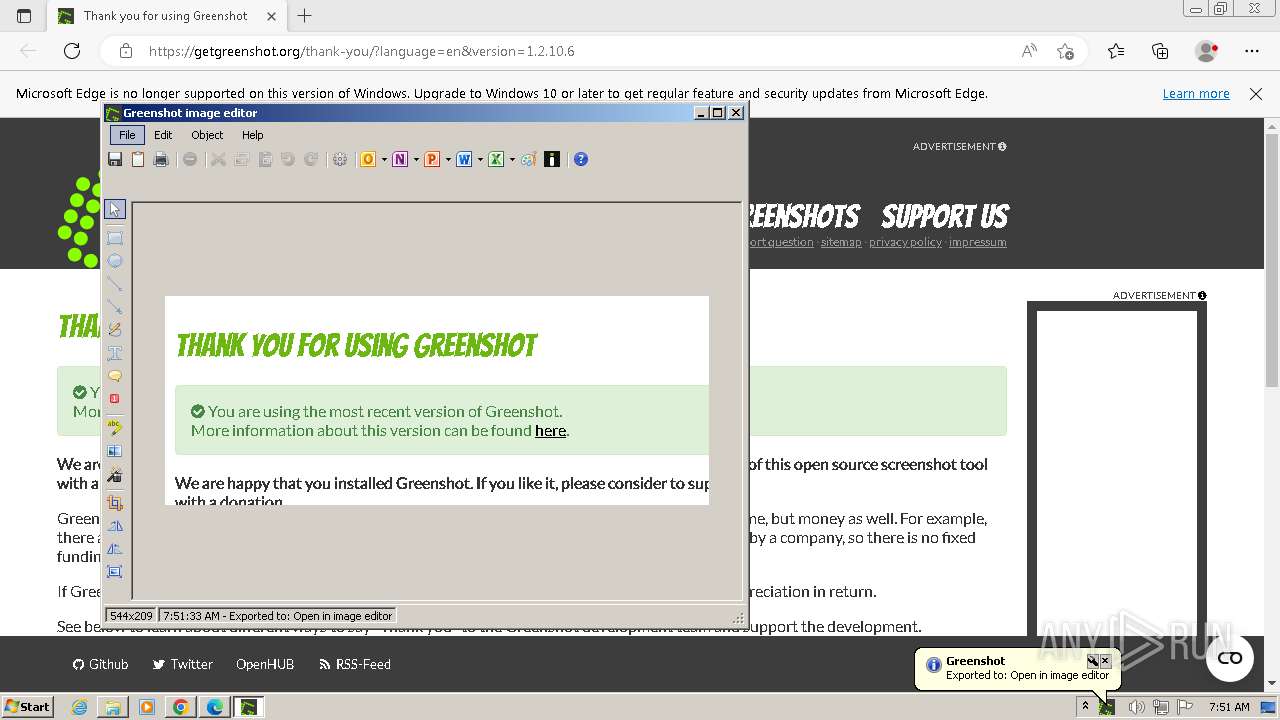Expand the PowerPoint export dropdown arrow

[x=448, y=159]
